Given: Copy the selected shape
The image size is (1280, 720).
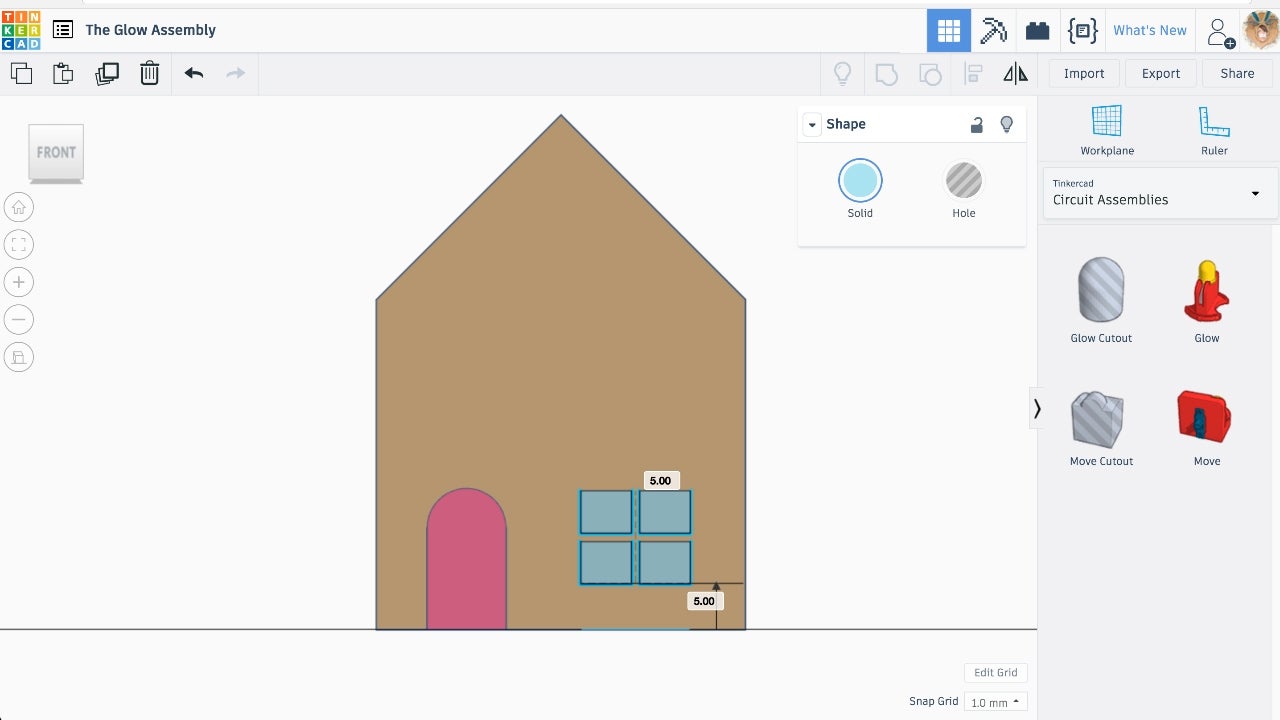Looking at the screenshot, I should tap(21, 73).
